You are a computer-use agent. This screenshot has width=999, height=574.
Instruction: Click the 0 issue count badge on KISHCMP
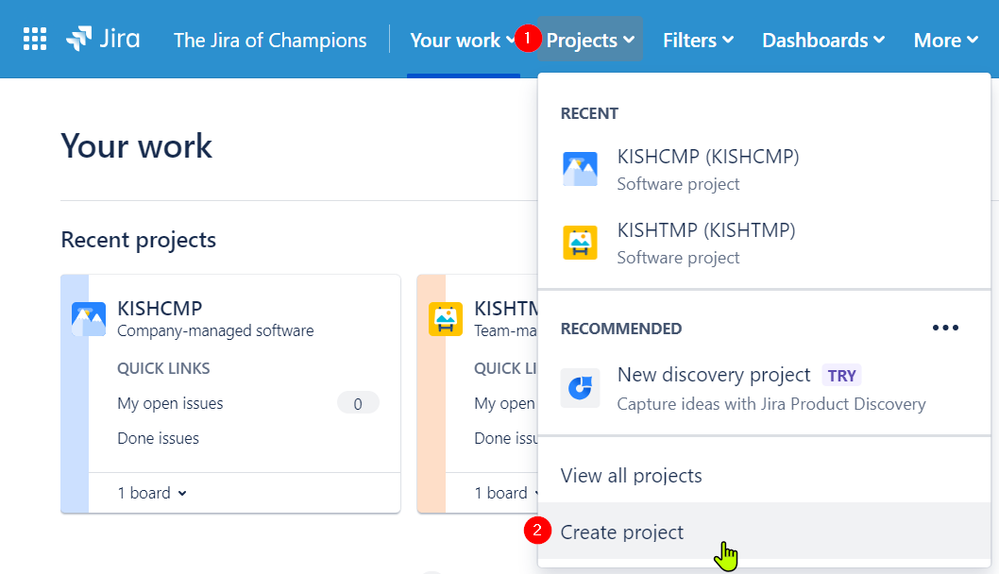[x=358, y=403]
